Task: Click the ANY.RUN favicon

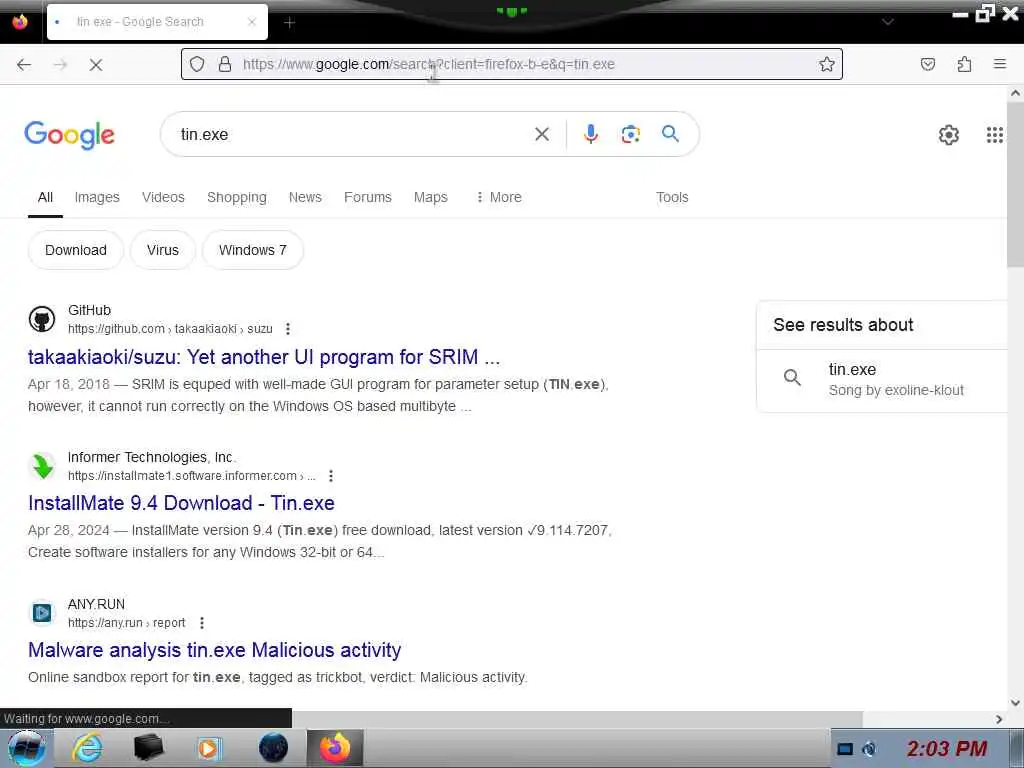Action: (x=42, y=613)
